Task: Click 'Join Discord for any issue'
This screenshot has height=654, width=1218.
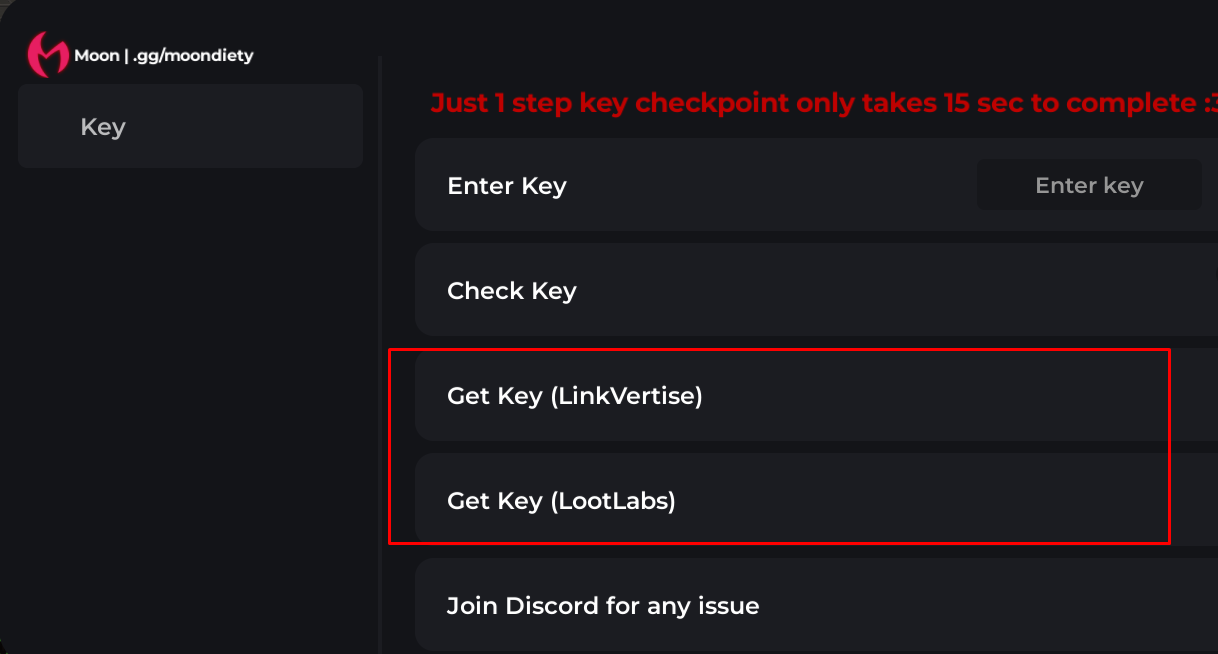Action: click(x=603, y=606)
